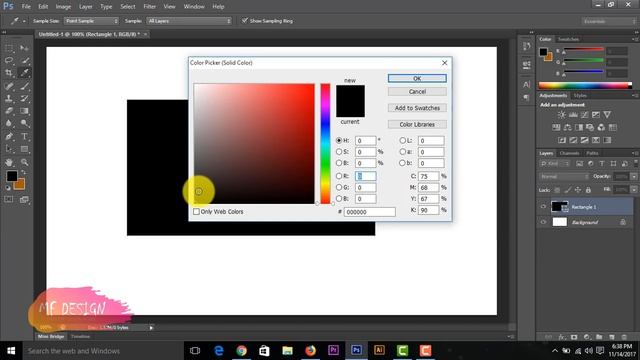Select the Eraser tool
Image resolution: width=640 pixels, height=360 pixels.
tap(9, 111)
